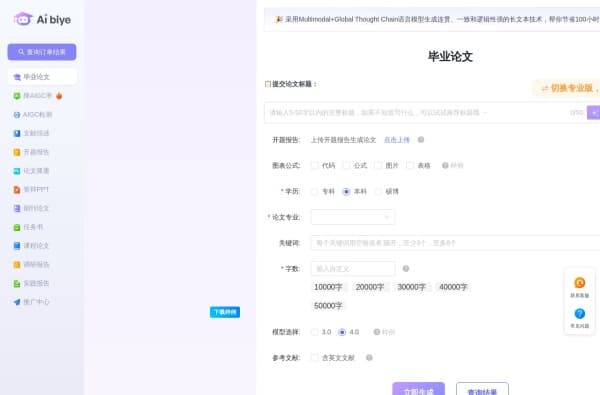The width and height of the screenshot is (600, 395).
Task: Open 期刊论文 in the sidebar
Action: coord(37,208)
